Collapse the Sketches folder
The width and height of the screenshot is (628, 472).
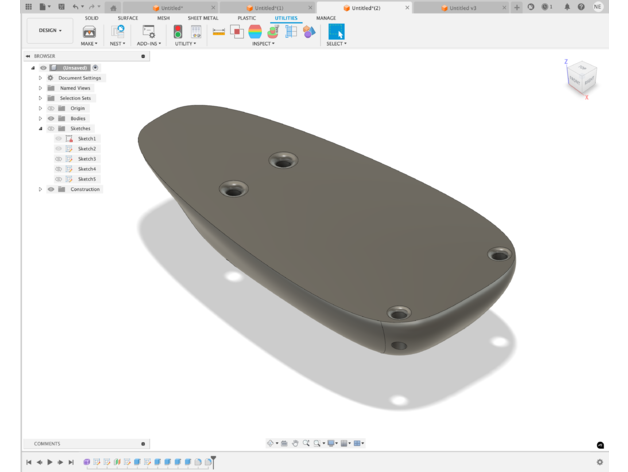point(41,129)
